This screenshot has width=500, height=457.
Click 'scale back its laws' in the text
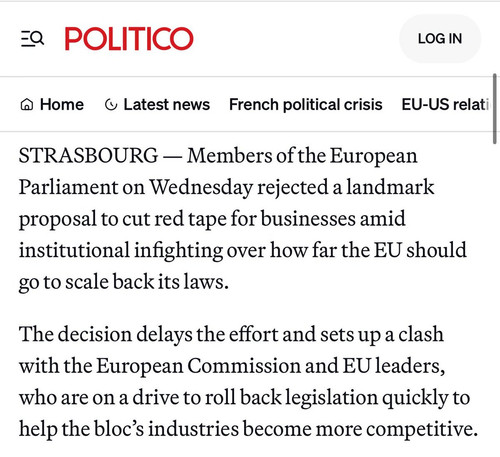pos(147,282)
